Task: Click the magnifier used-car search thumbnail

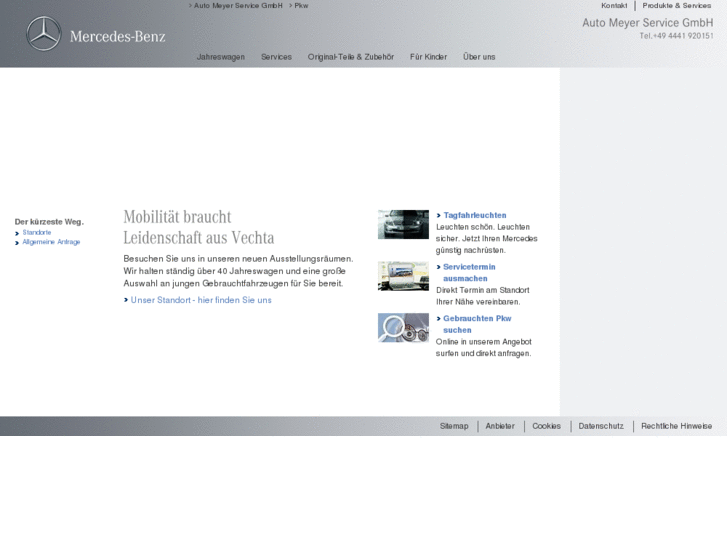Action: (403, 327)
